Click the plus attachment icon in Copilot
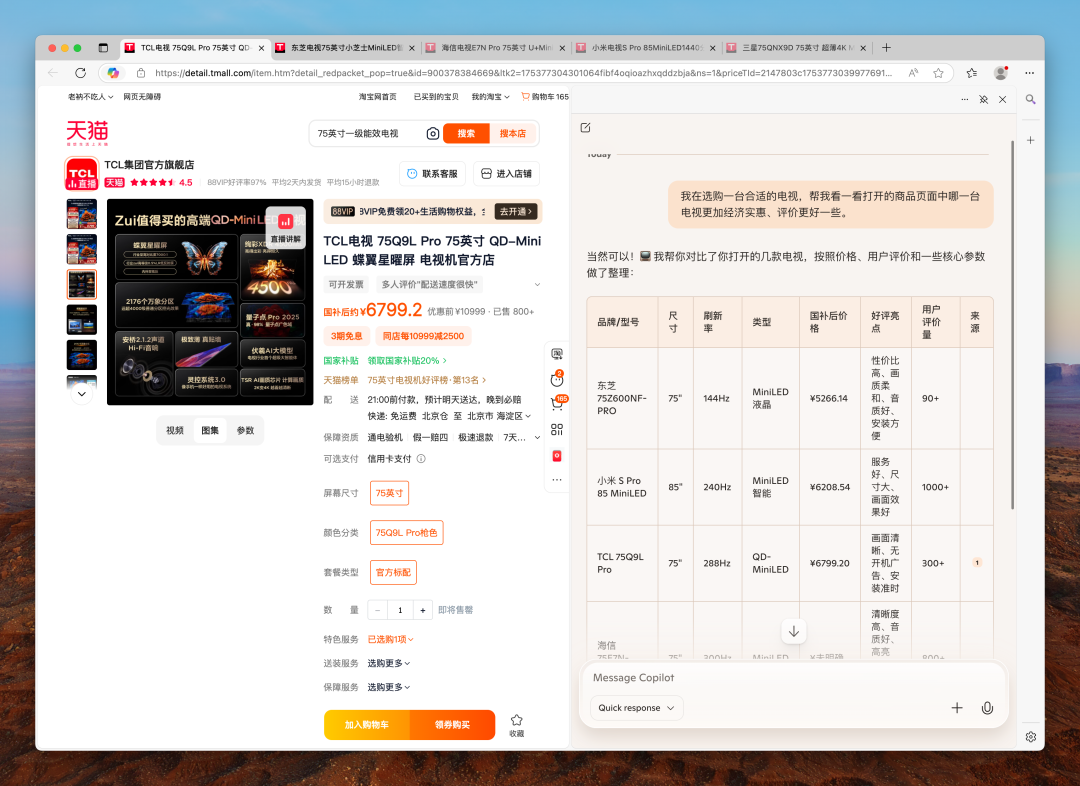The image size is (1080, 786). [957, 708]
